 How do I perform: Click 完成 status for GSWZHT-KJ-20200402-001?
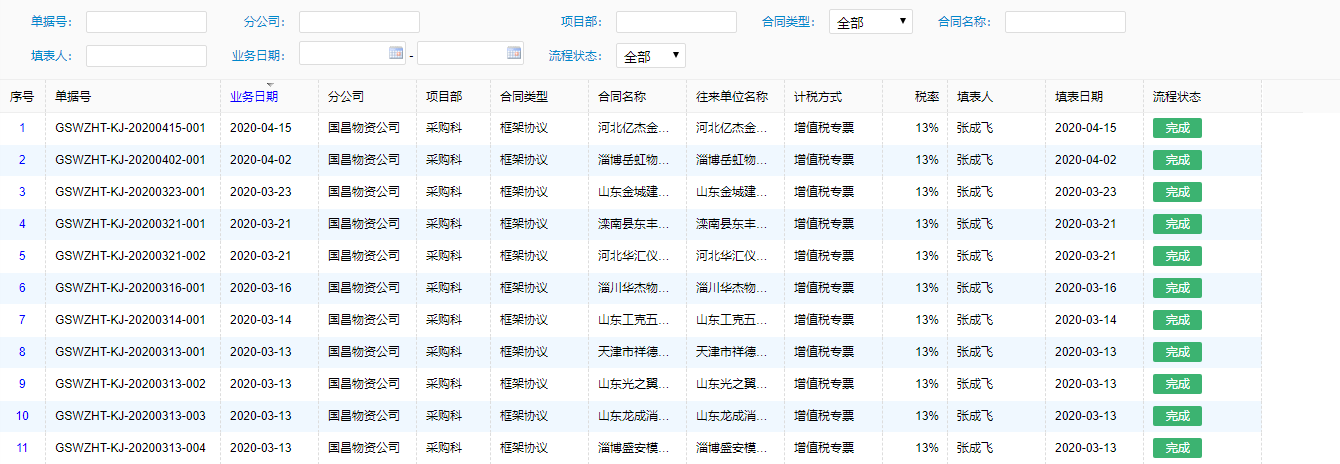point(1177,160)
